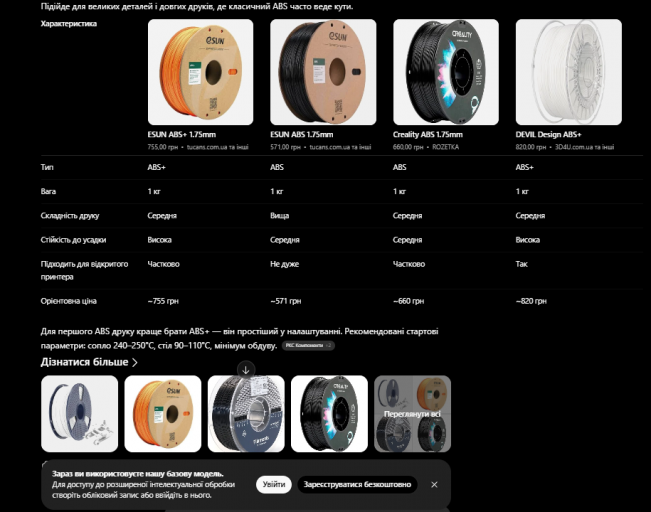Open the white filament spool with parts thumbnail
651x512 pixels.
click(79, 414)
